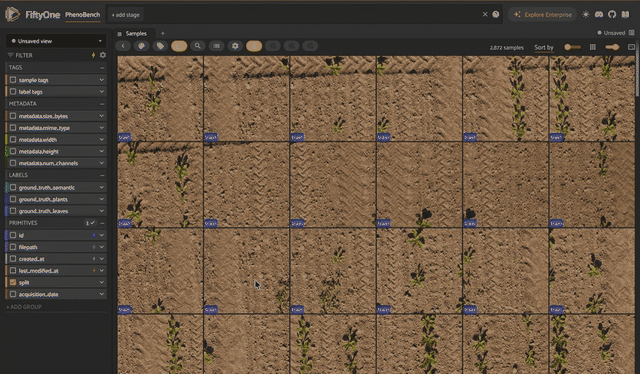The image size is (640, 374).
Task: Click the id field row
Action: point(56,235)
